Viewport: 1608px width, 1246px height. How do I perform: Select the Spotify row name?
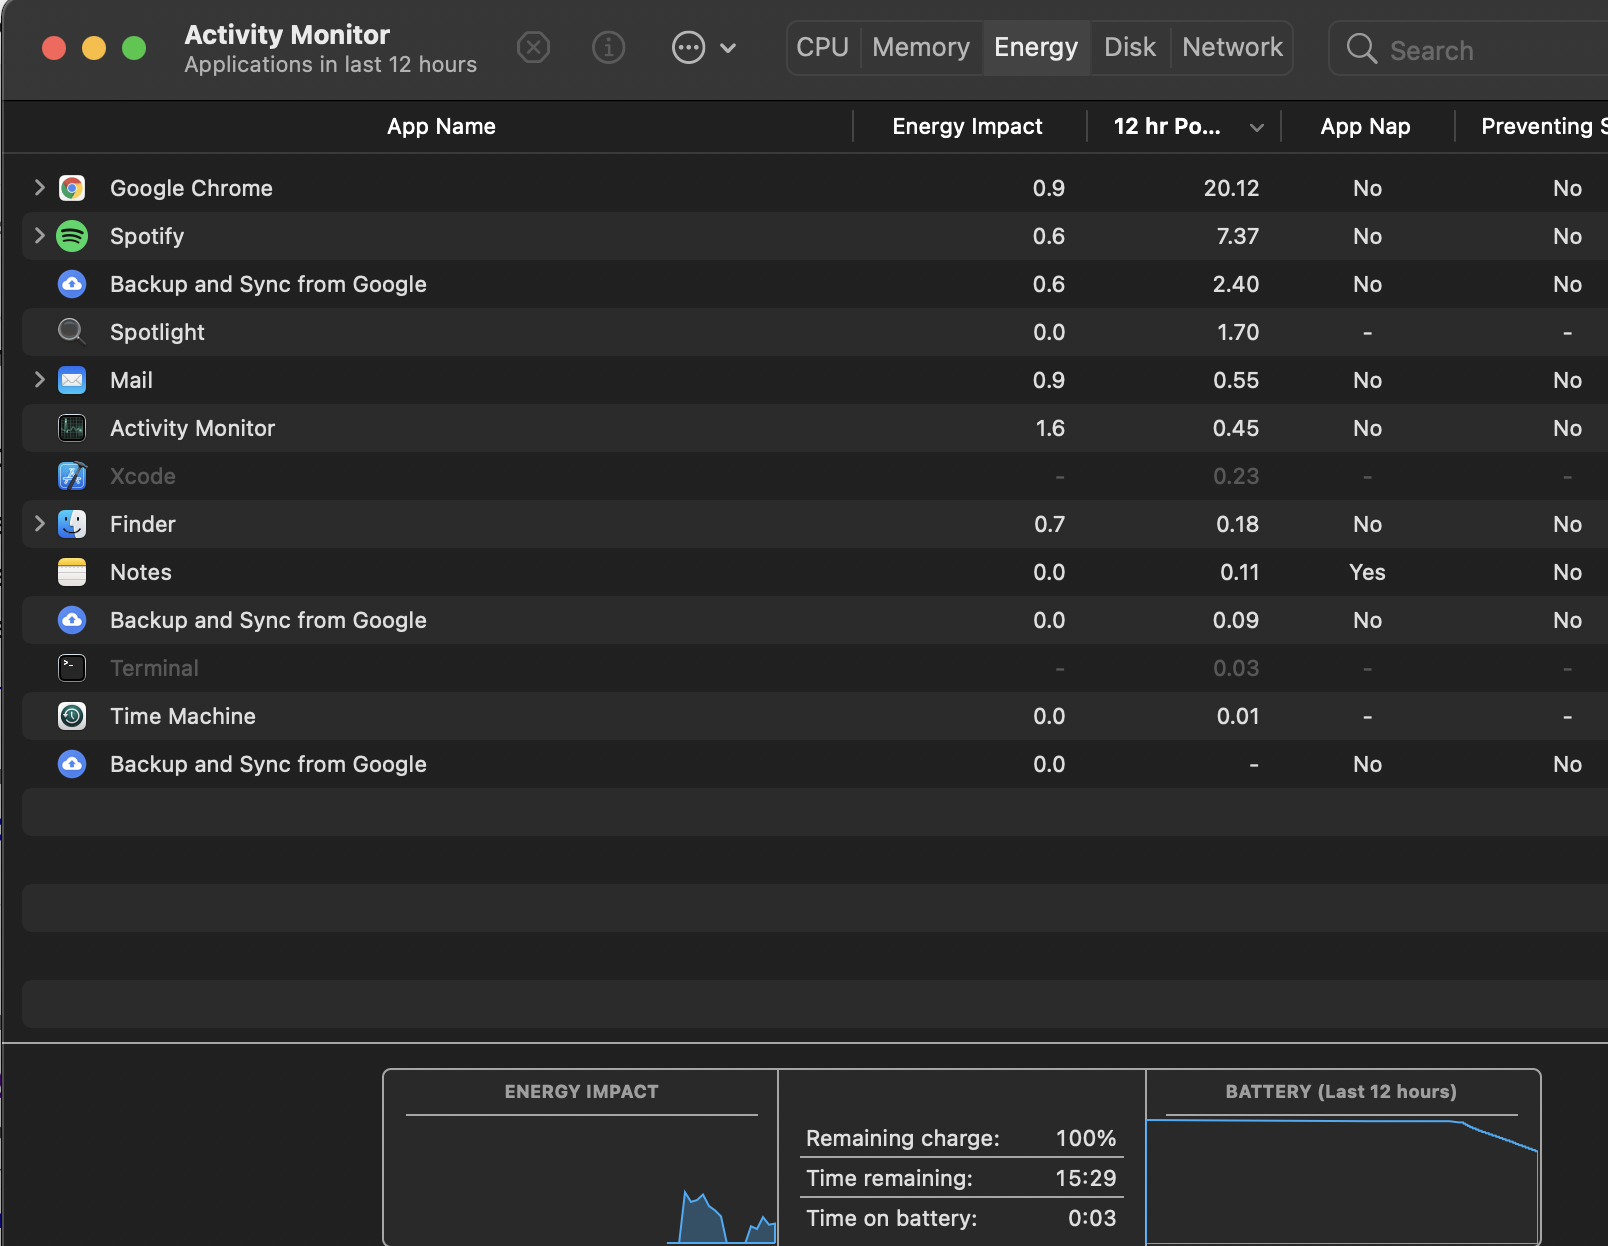pyautogui.click(x=147, y=236)
